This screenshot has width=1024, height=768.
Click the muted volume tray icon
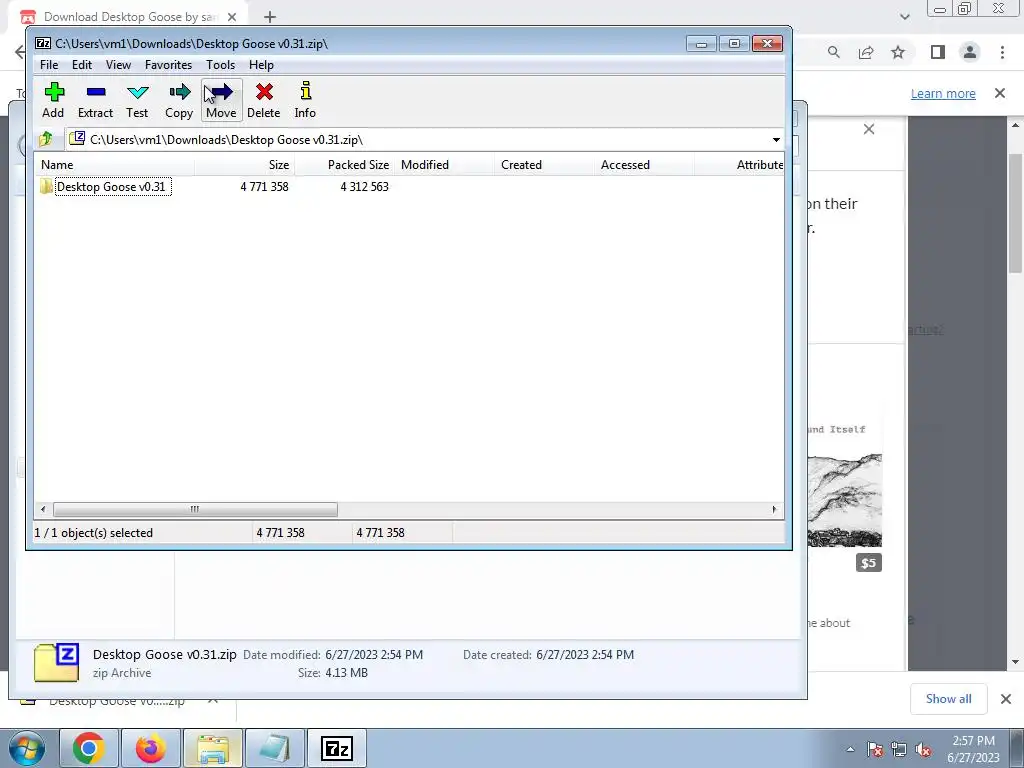[923, 749]
